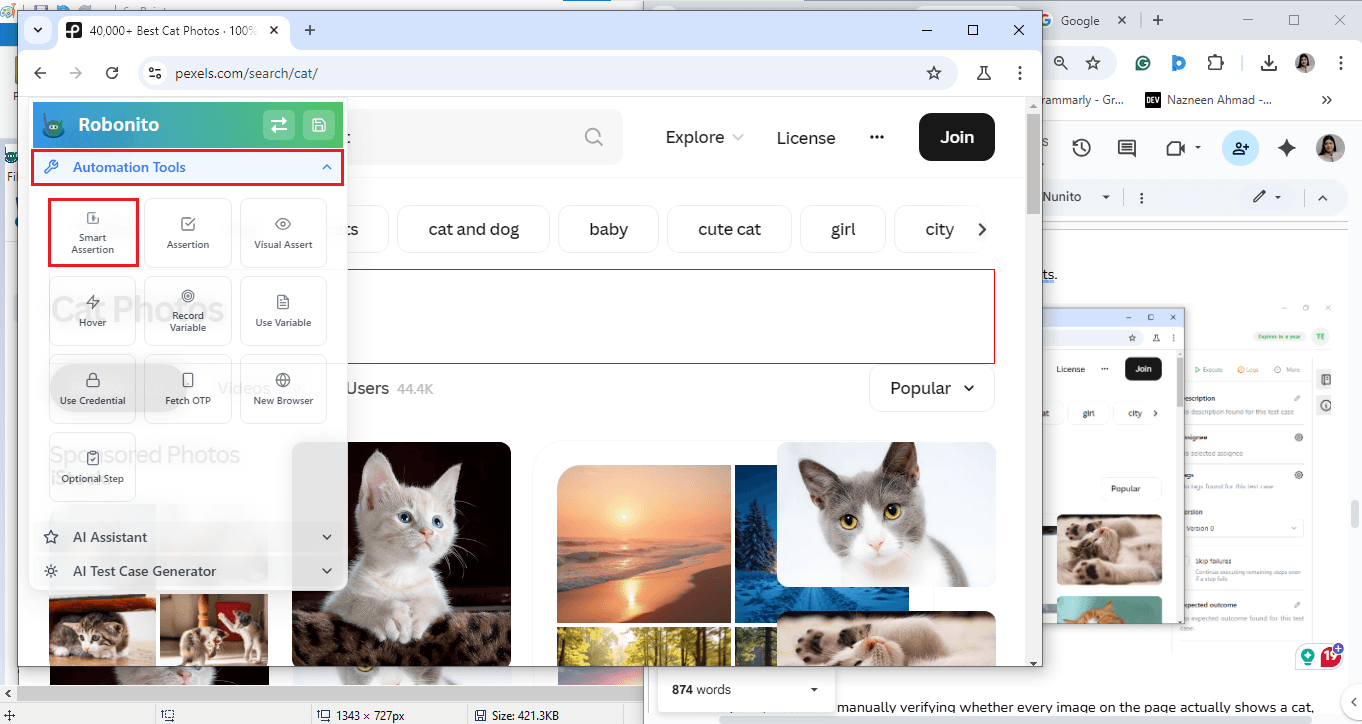Open the 874 words count dropdown
Image resolution: width=1362 pixels, height=724 pixels.
coord(746,689)
